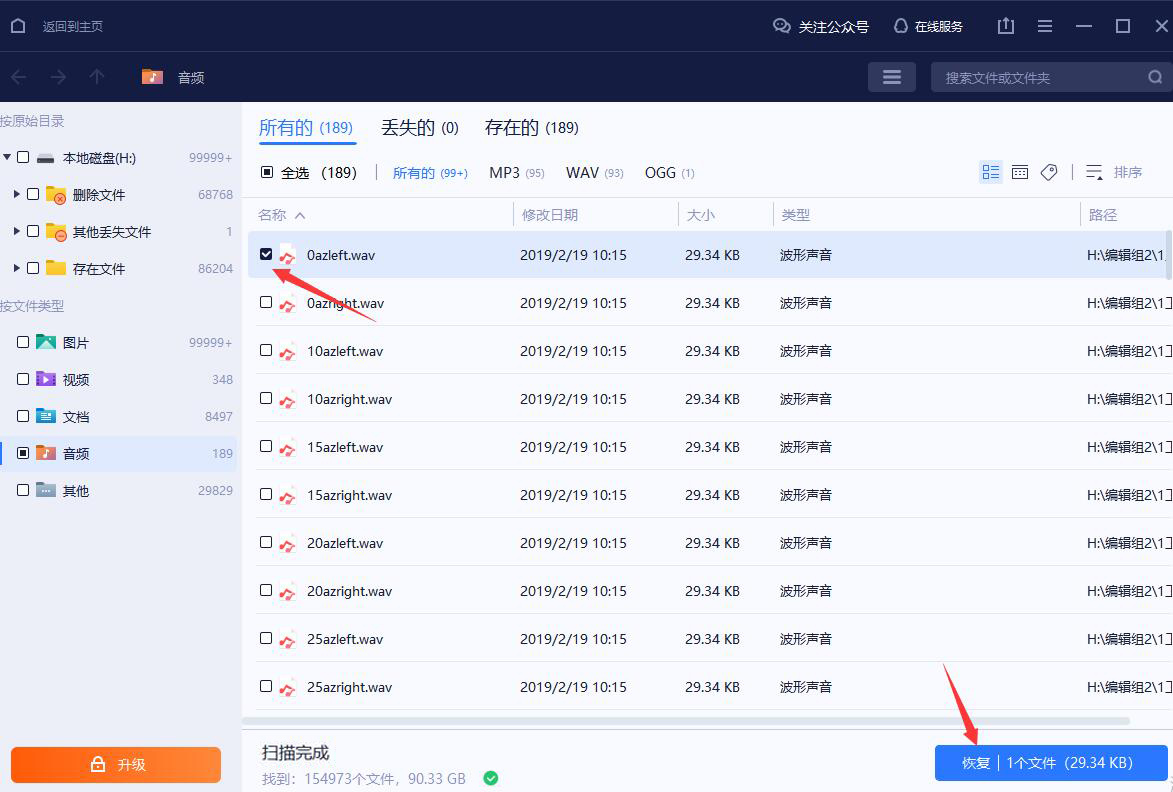The image size is (1173, 792).
Task: Expand the 删除文件 tree node
Action: 16,194
